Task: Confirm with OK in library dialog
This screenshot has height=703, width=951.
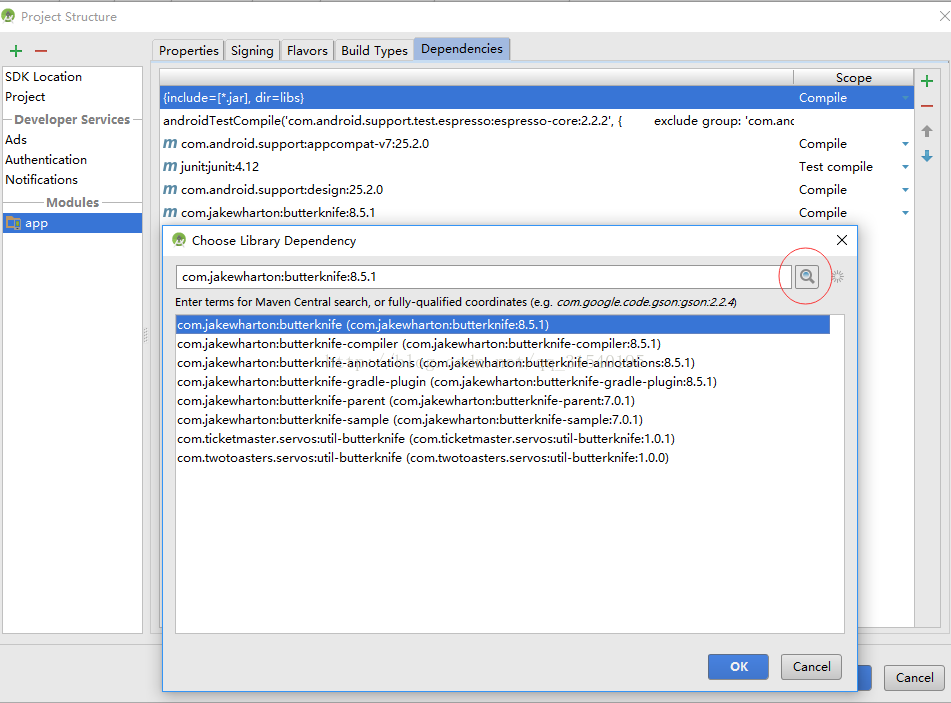Action: 738,667
